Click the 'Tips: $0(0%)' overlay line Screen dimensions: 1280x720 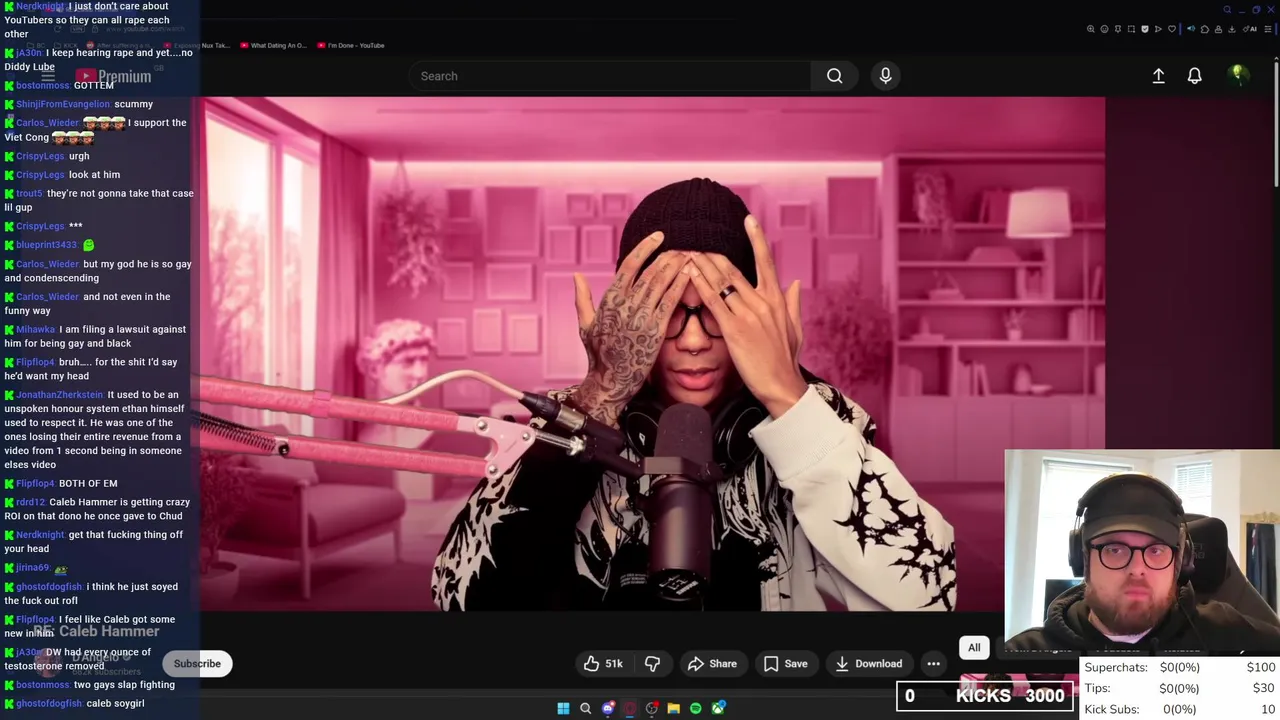(1180, 688)
